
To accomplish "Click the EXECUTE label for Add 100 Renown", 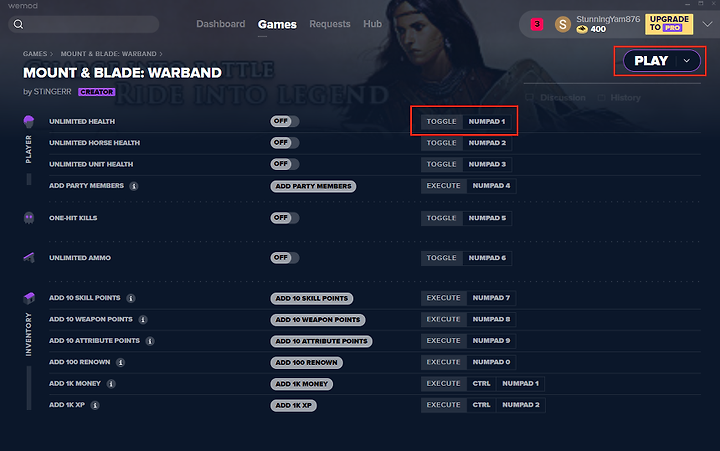I will (443, 362).
